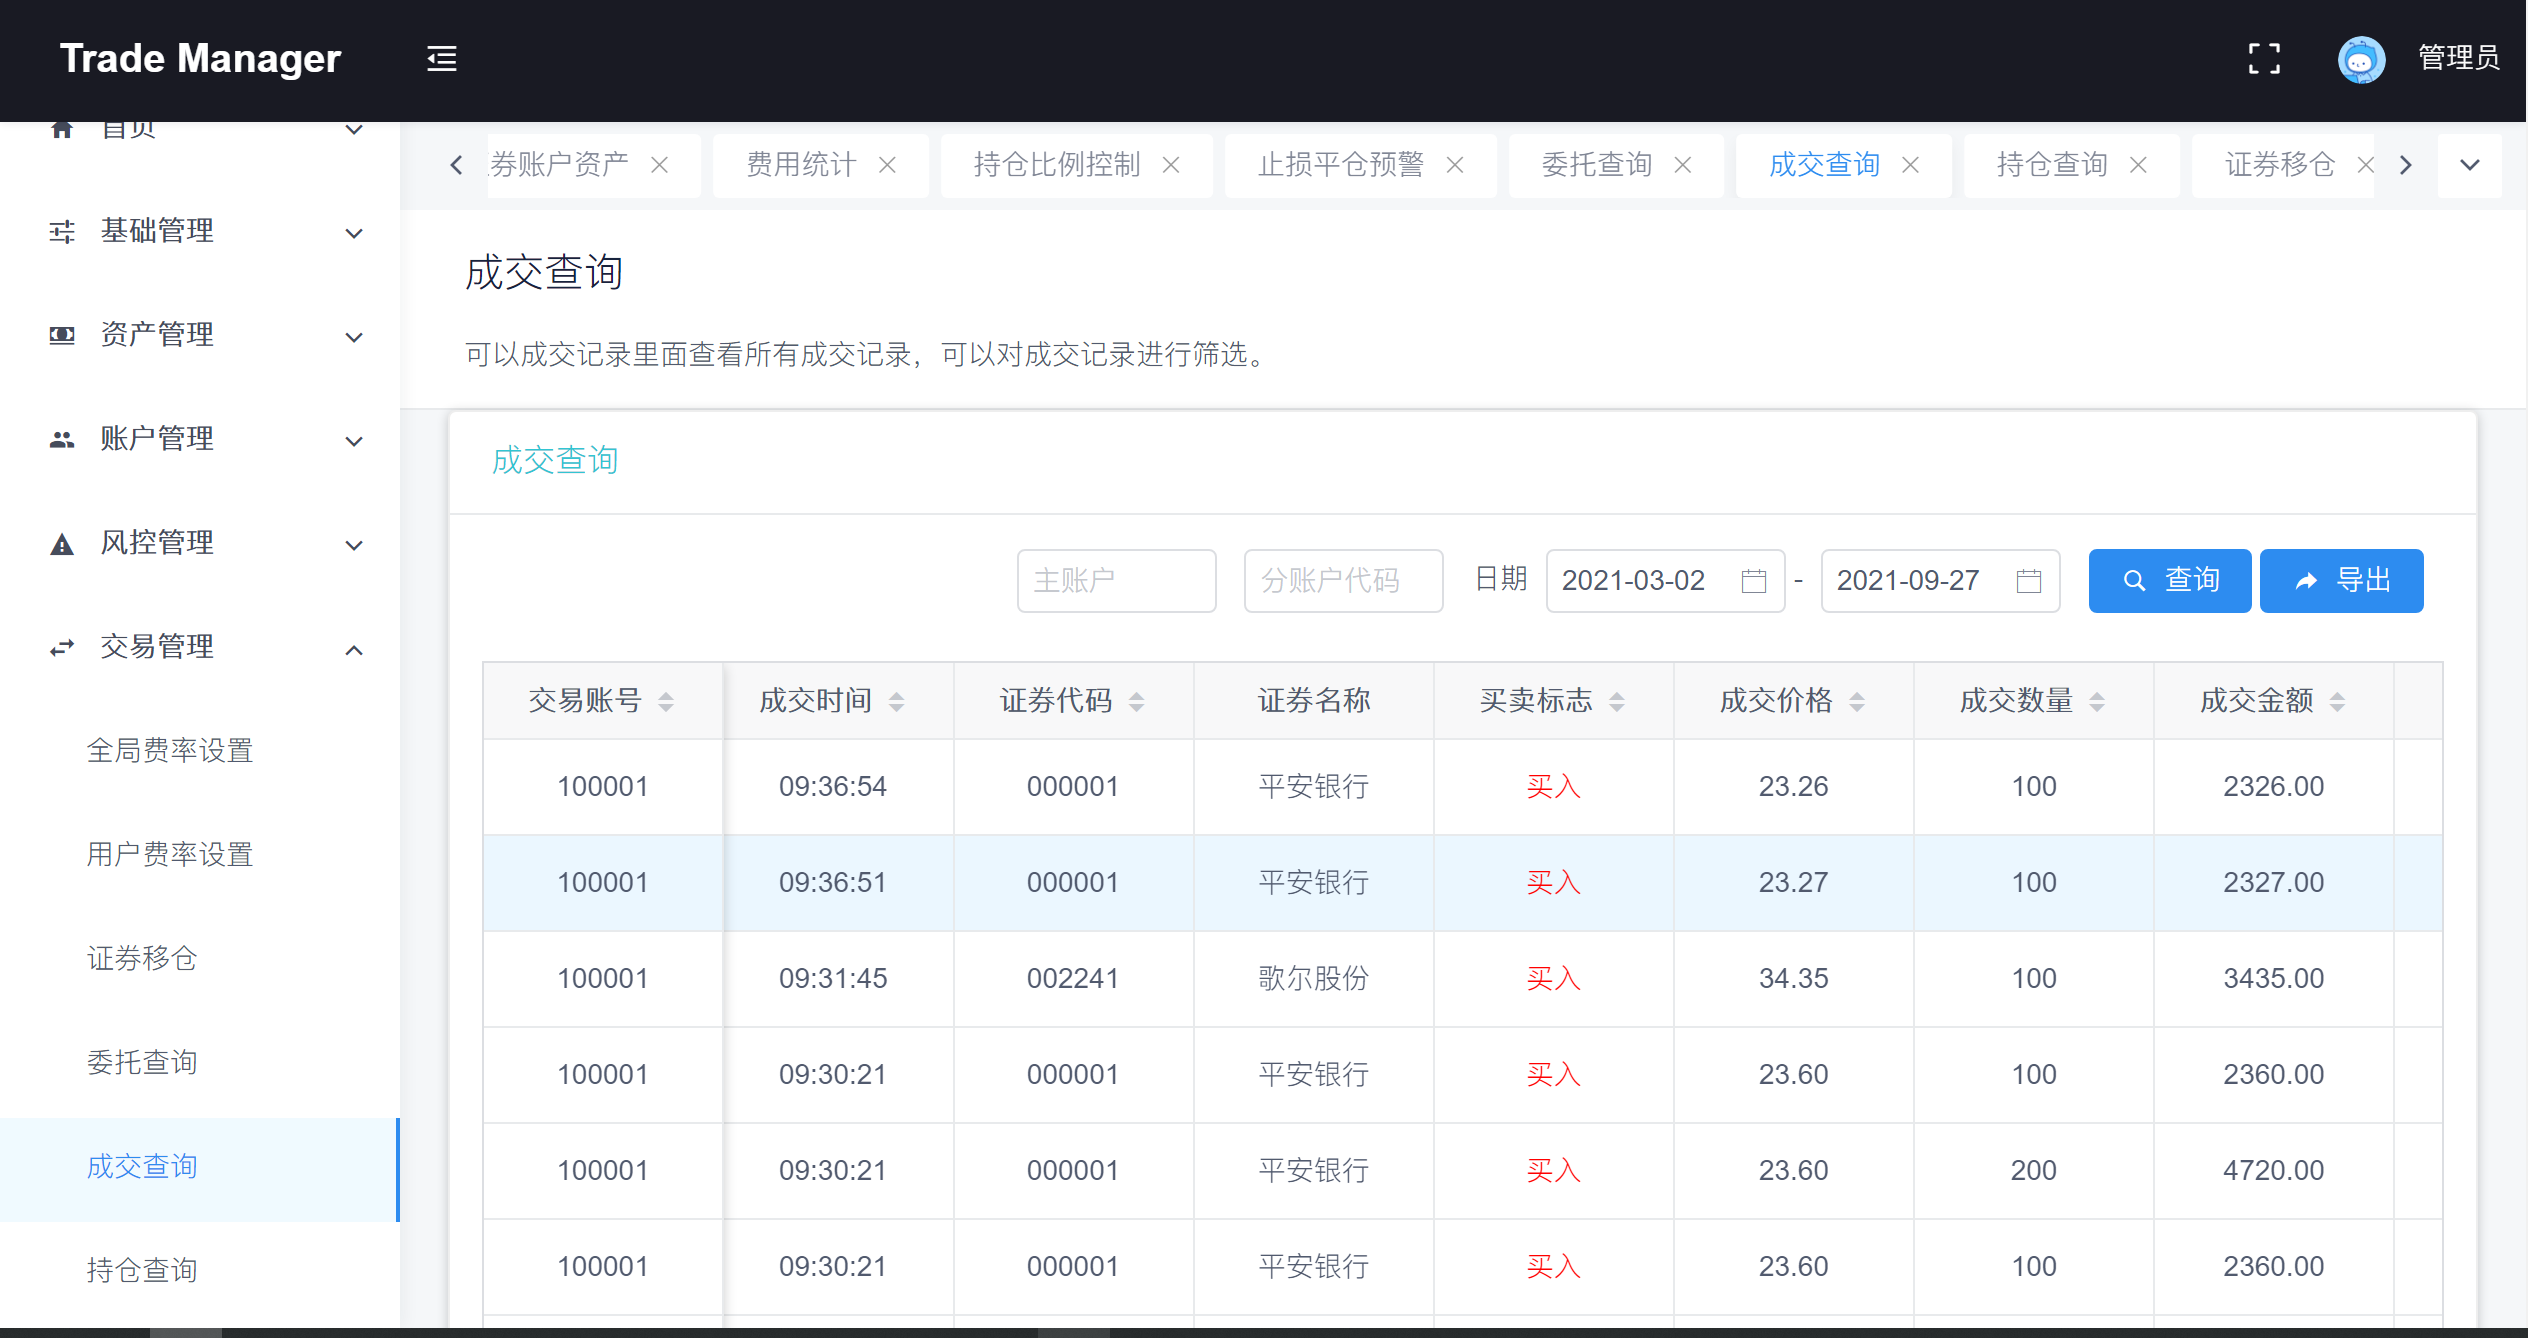Expand the 账户管理 menu
The image size is (2528, 1338).
(x=353, y=442)
